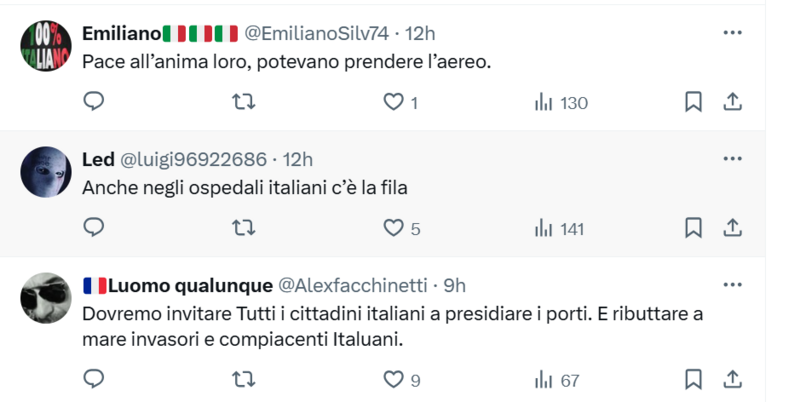The height and width of the screenshot is (402, 800).
Task: Share Led's tweet
Action: coord(731,228)
